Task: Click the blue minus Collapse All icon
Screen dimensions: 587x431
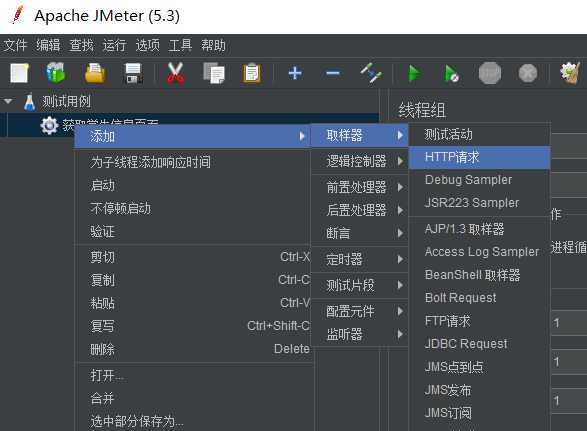Action: [x=333, y=73]
